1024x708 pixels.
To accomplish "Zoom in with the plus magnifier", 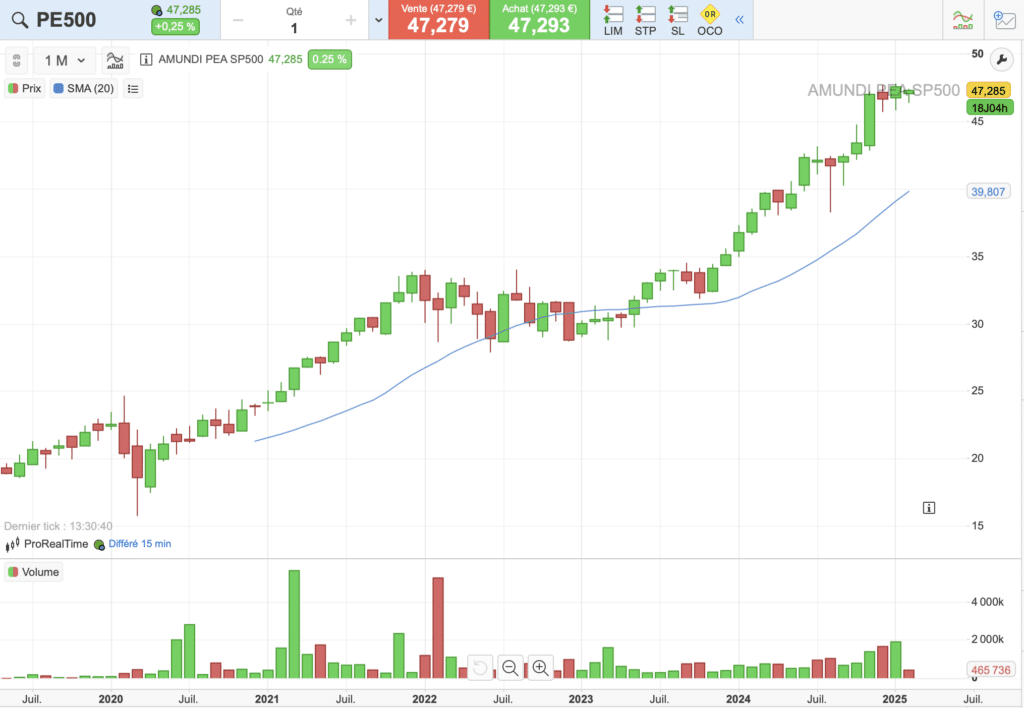I will click(541, 668).
